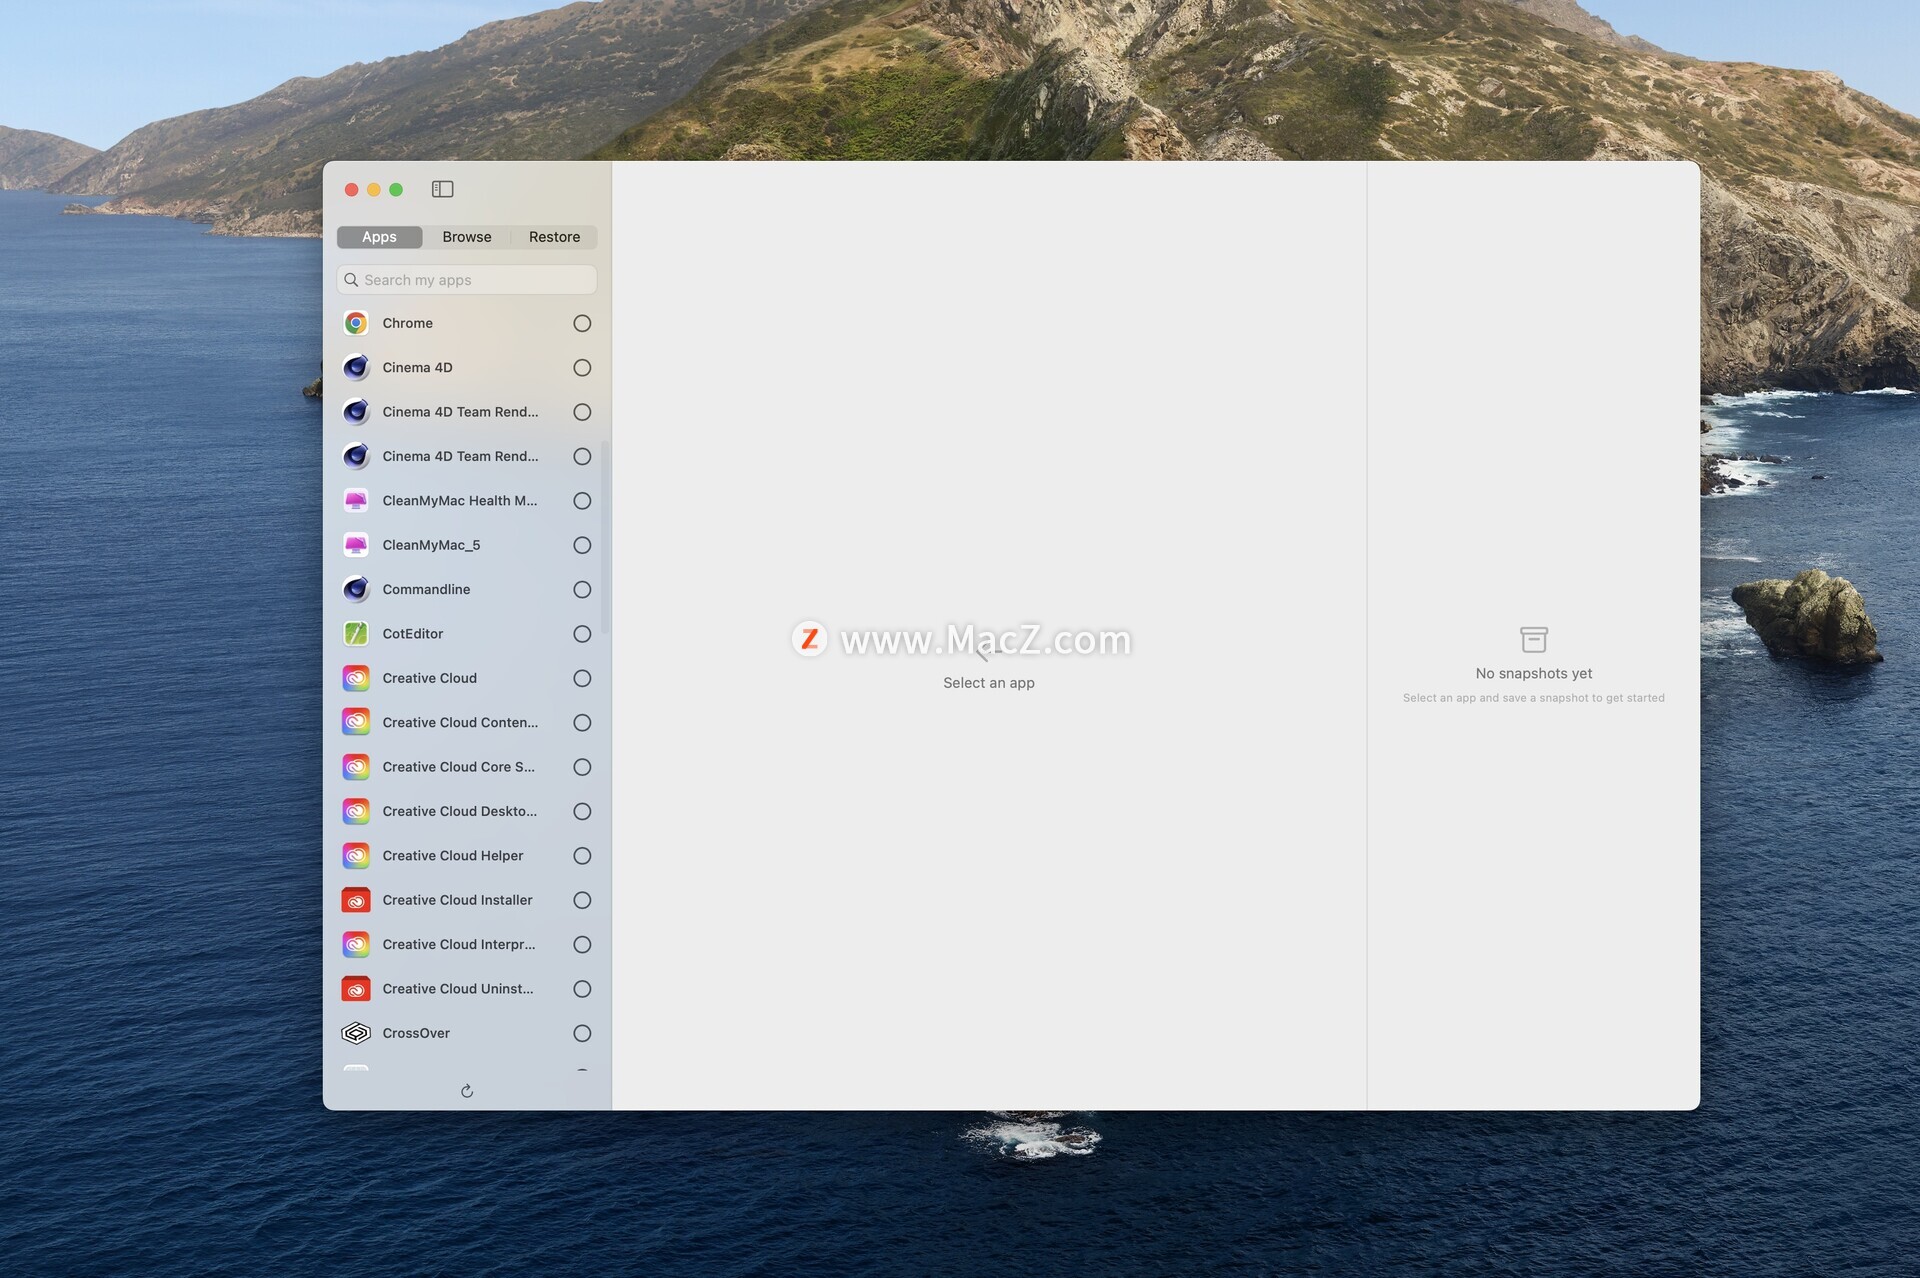Screen dimensions: 1920x1278
Task: Click the Creative Cloud Uninst... icon
Action: 356,988
